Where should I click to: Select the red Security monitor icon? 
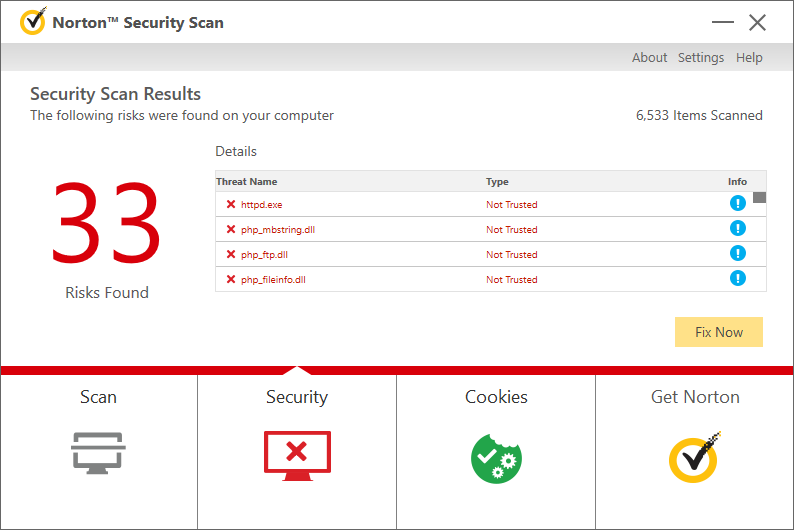click(x=297, y=455)
